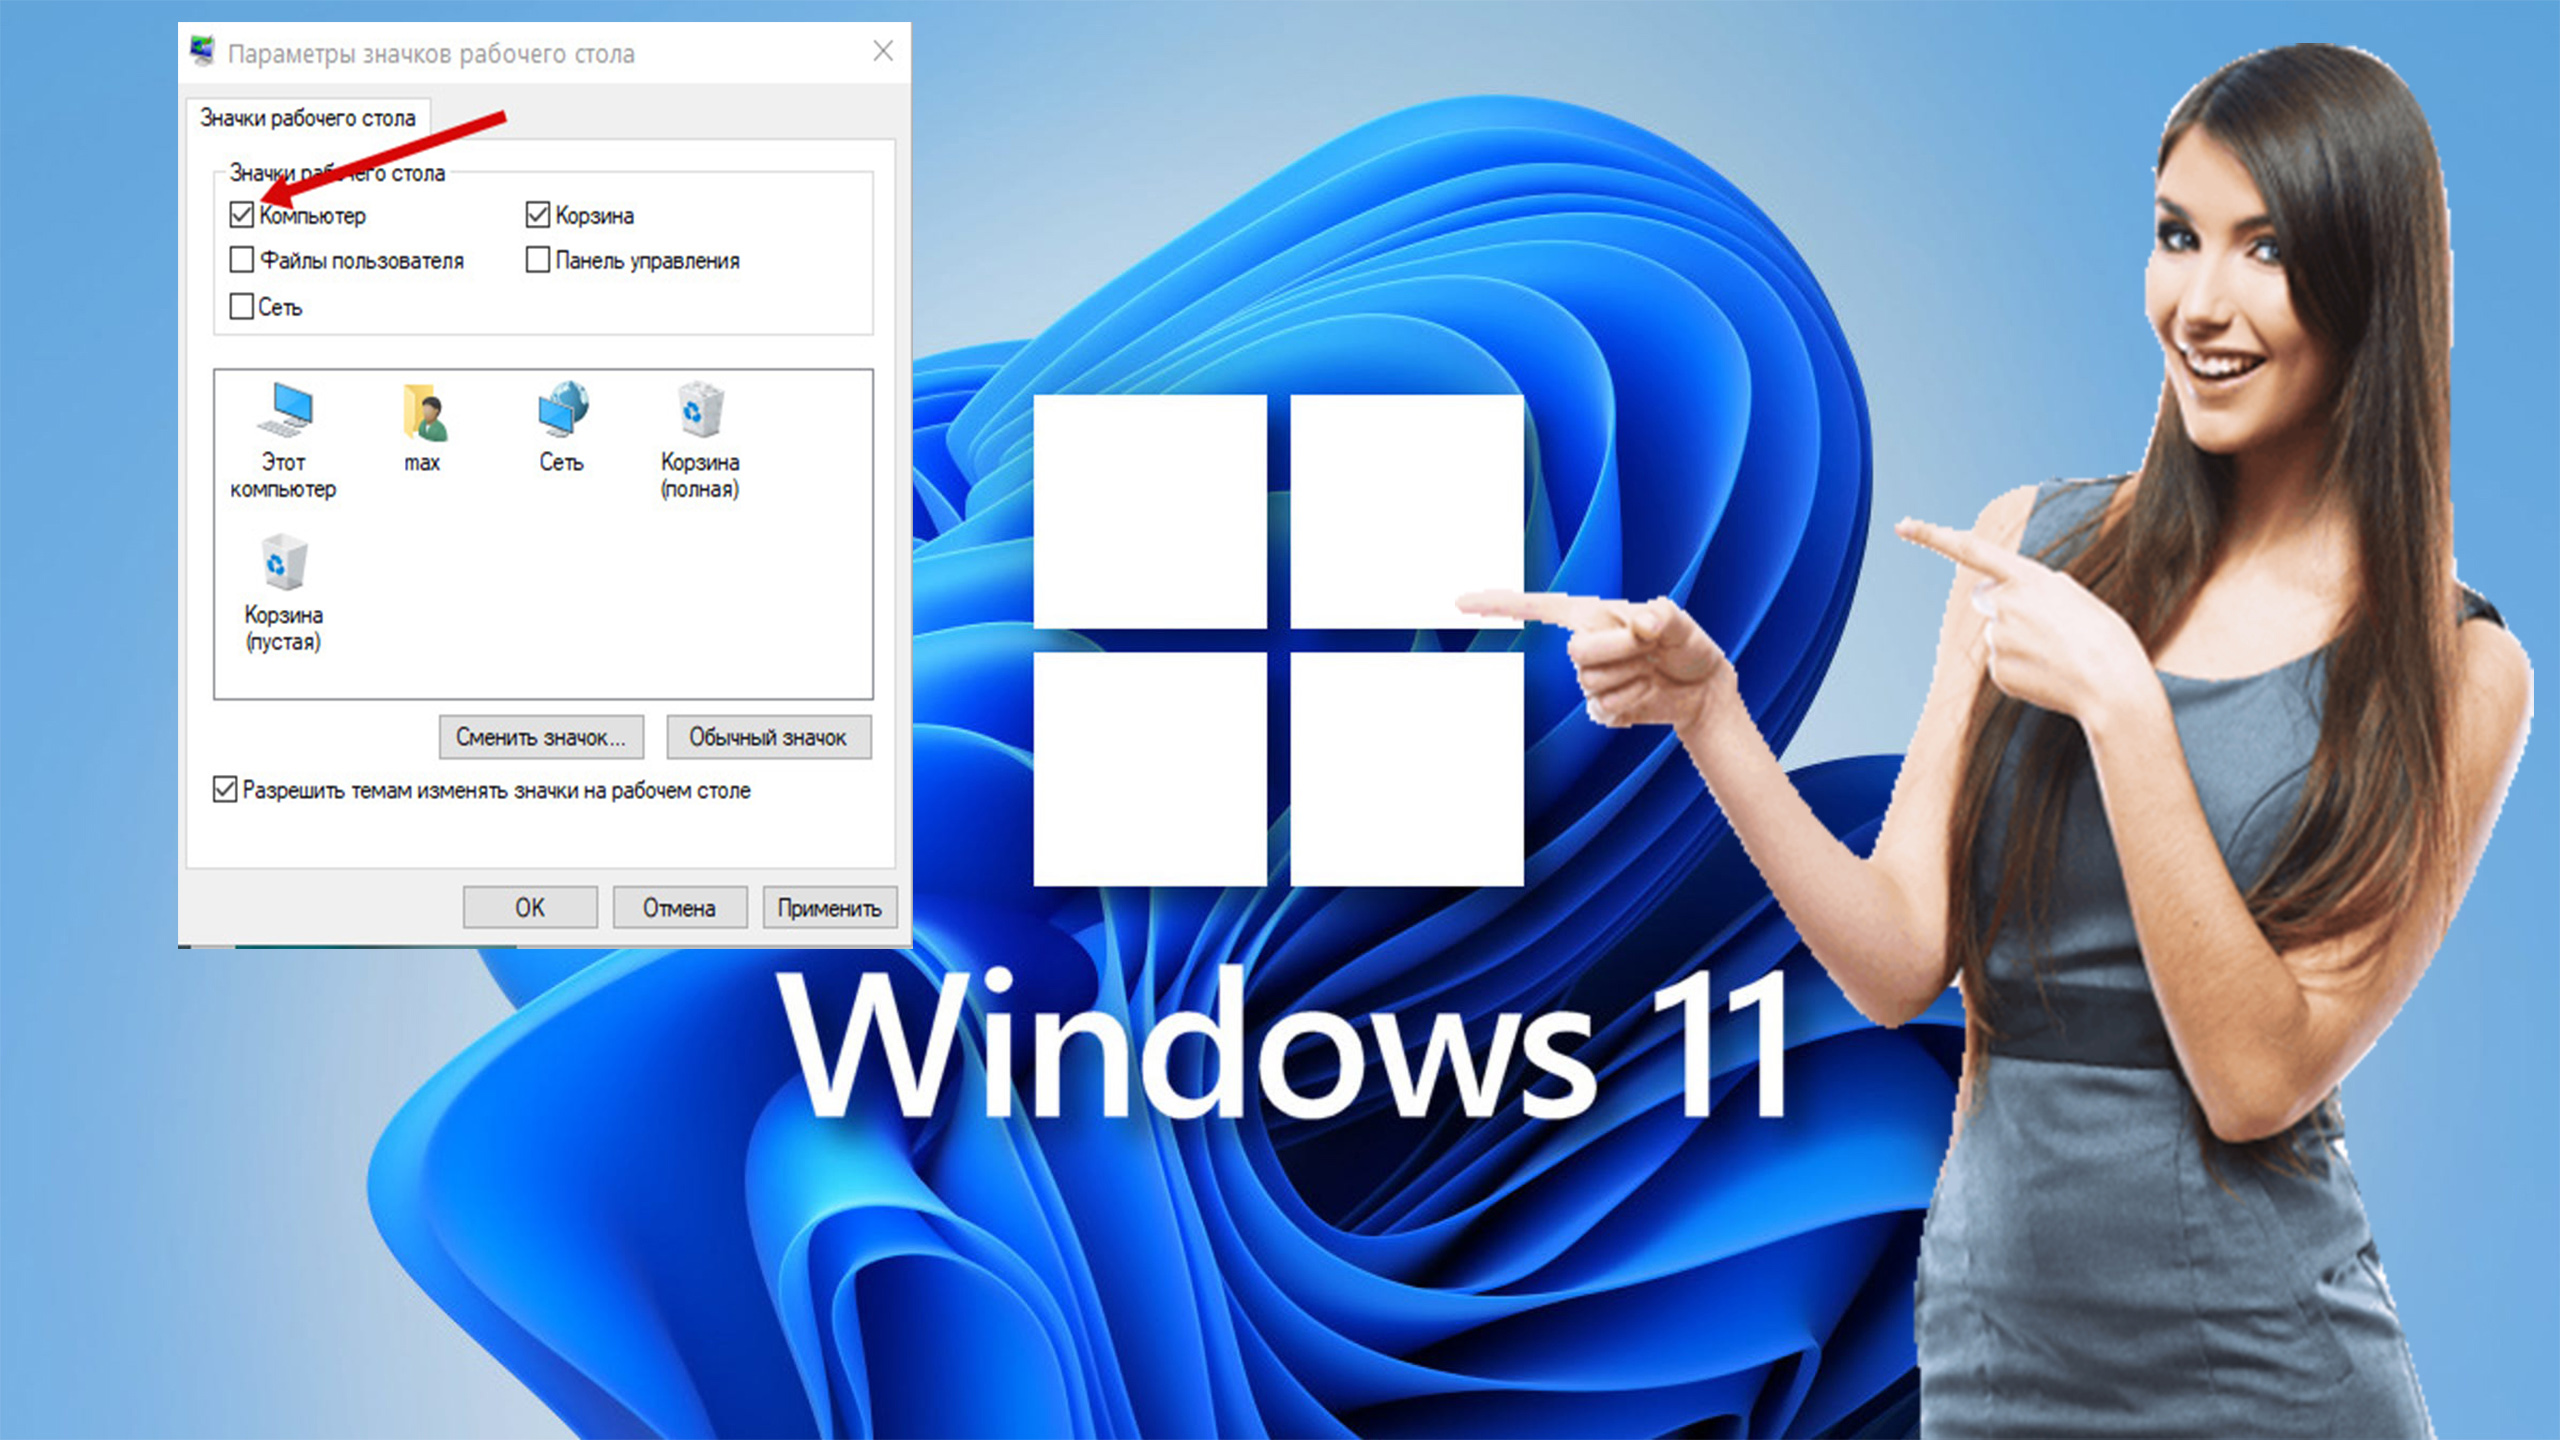Close the Параметры значков dialog

pyautogui.click(x=883, y=51)
